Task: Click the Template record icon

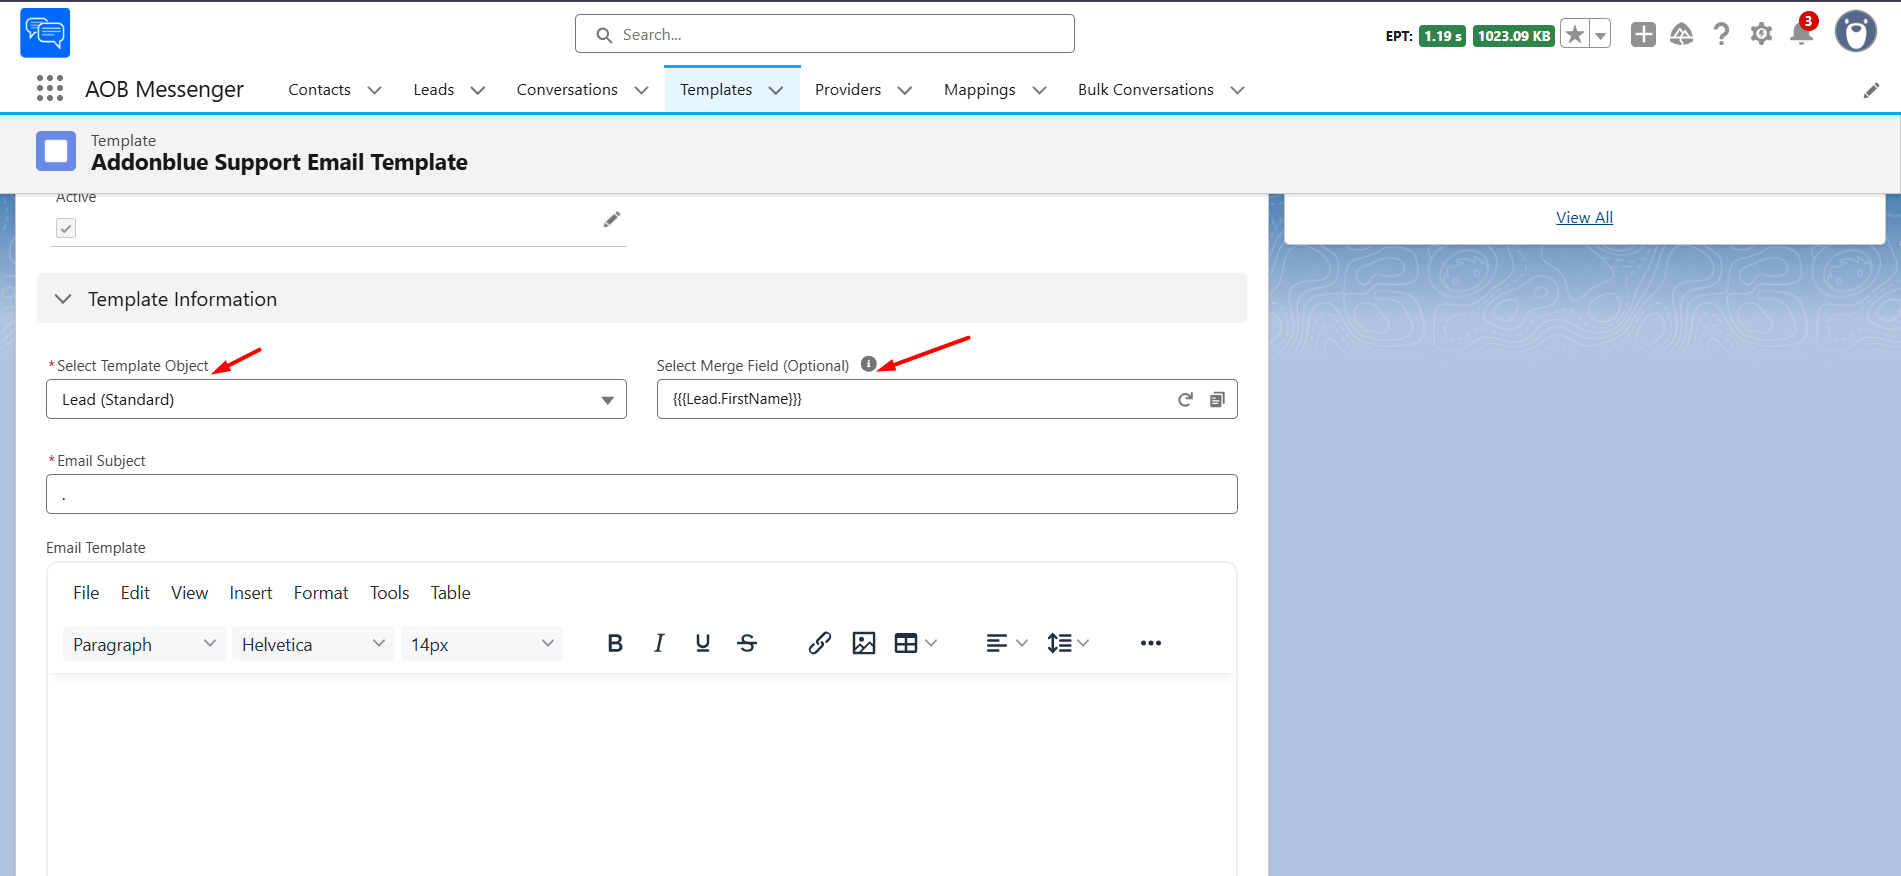Action: [56, 151]
